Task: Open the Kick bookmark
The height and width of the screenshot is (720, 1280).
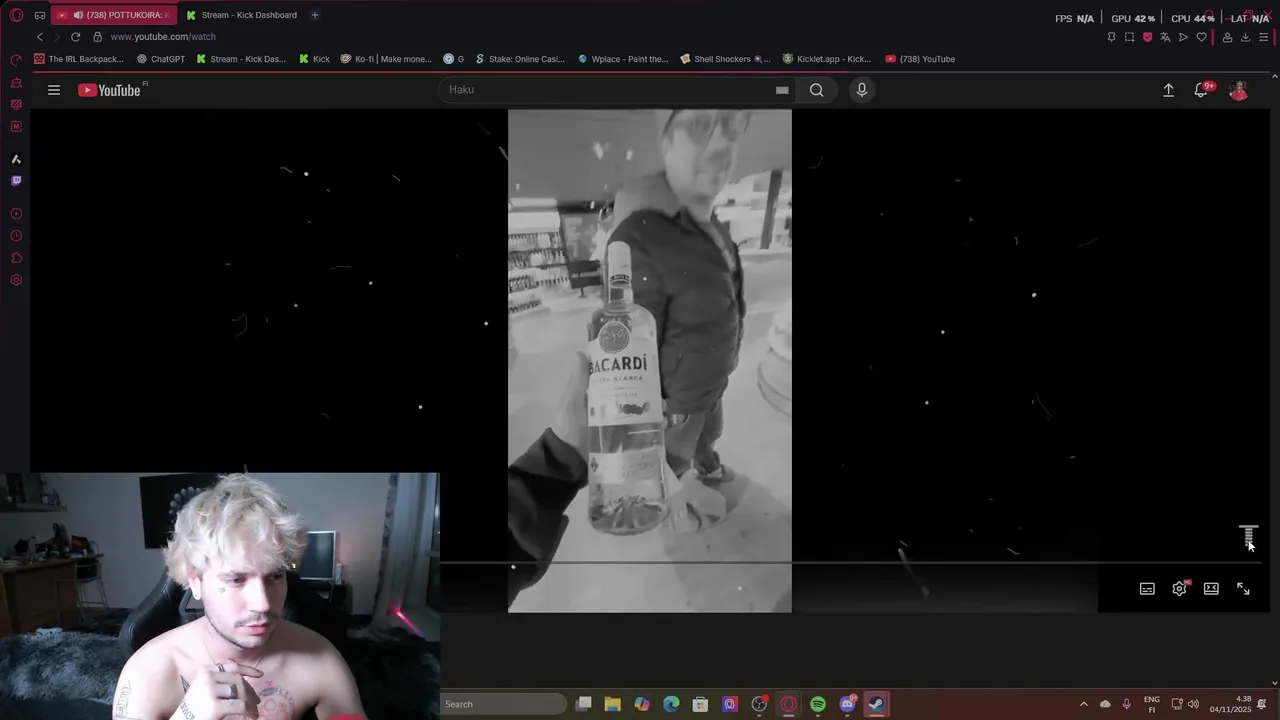Action: (314, 59)
